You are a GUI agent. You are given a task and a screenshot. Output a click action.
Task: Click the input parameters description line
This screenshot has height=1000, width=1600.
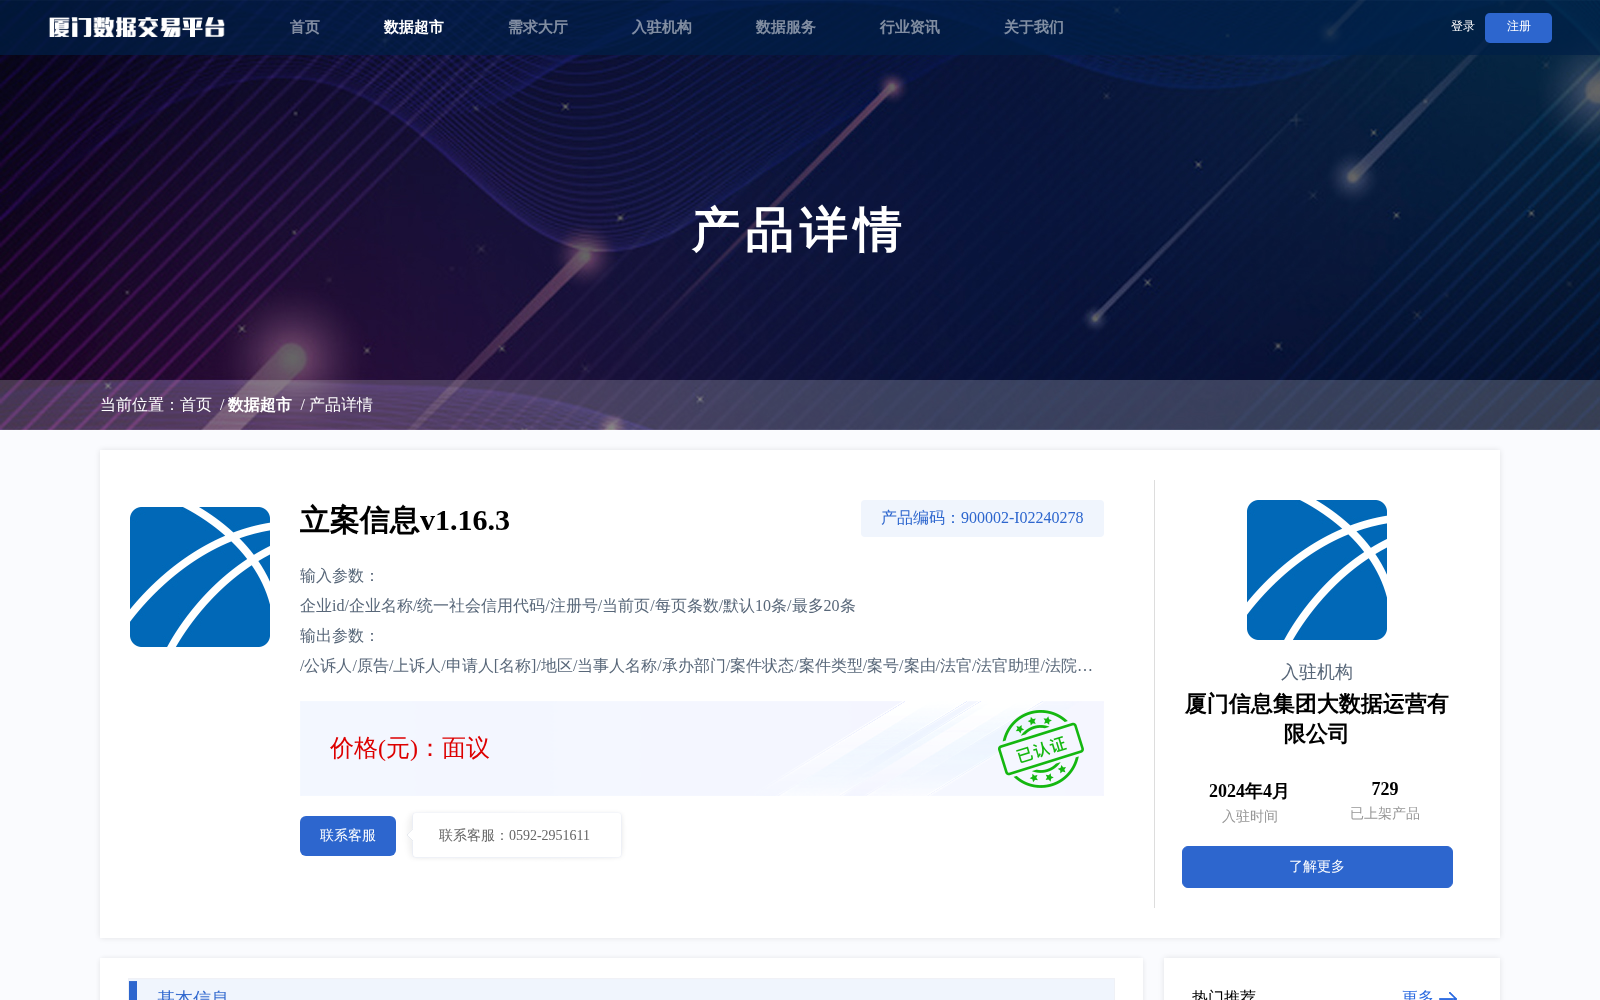click(578, 606)
